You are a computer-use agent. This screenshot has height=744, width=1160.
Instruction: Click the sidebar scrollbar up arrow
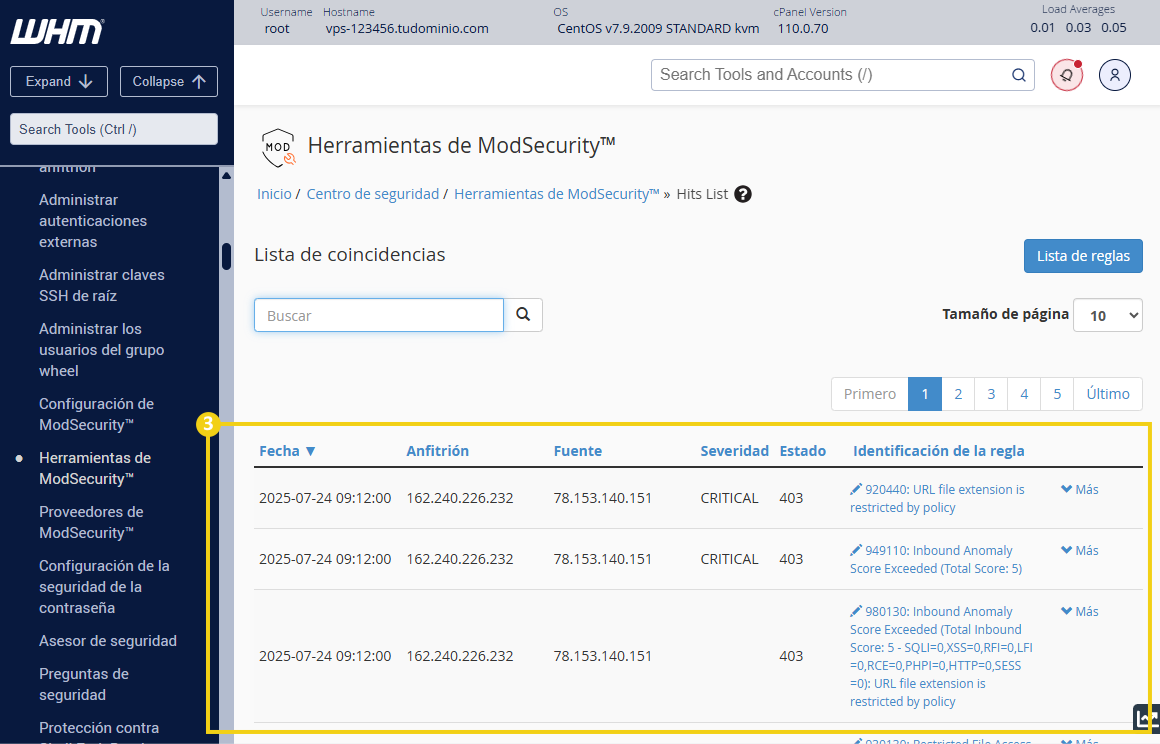(226, 175)
